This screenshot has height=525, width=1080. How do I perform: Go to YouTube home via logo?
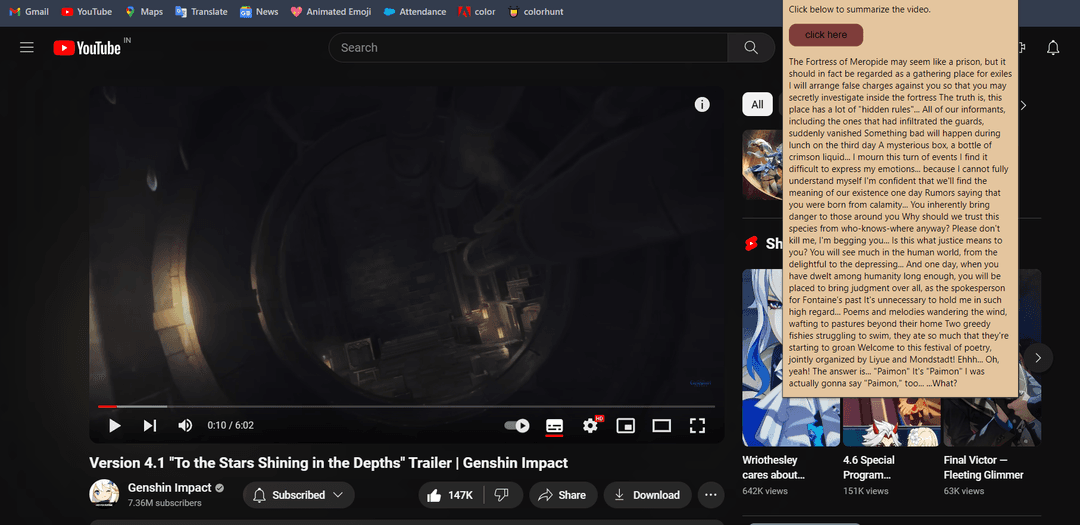tap(87, 48)
